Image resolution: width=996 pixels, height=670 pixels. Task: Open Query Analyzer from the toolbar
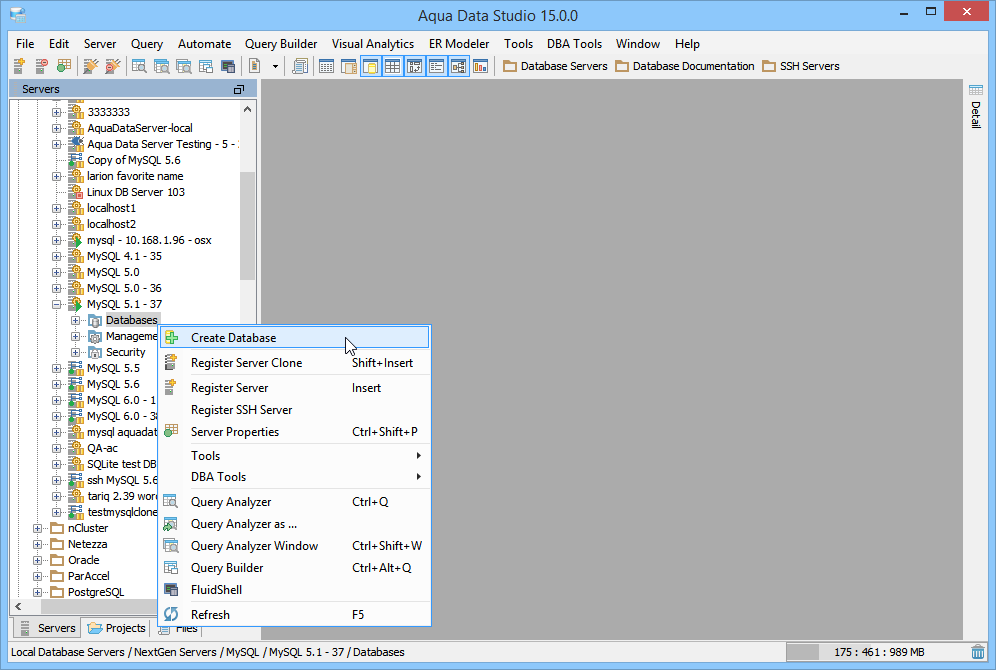tap(139, 65)
